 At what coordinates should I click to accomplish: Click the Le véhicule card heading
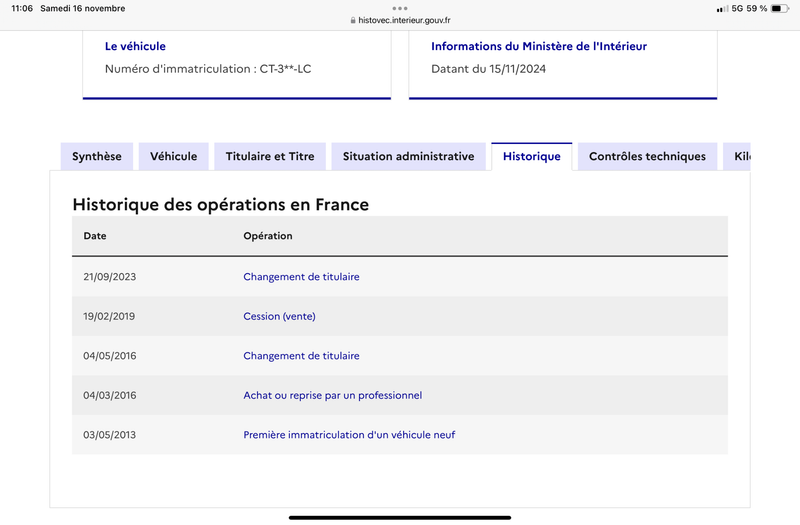pos(135,46)
